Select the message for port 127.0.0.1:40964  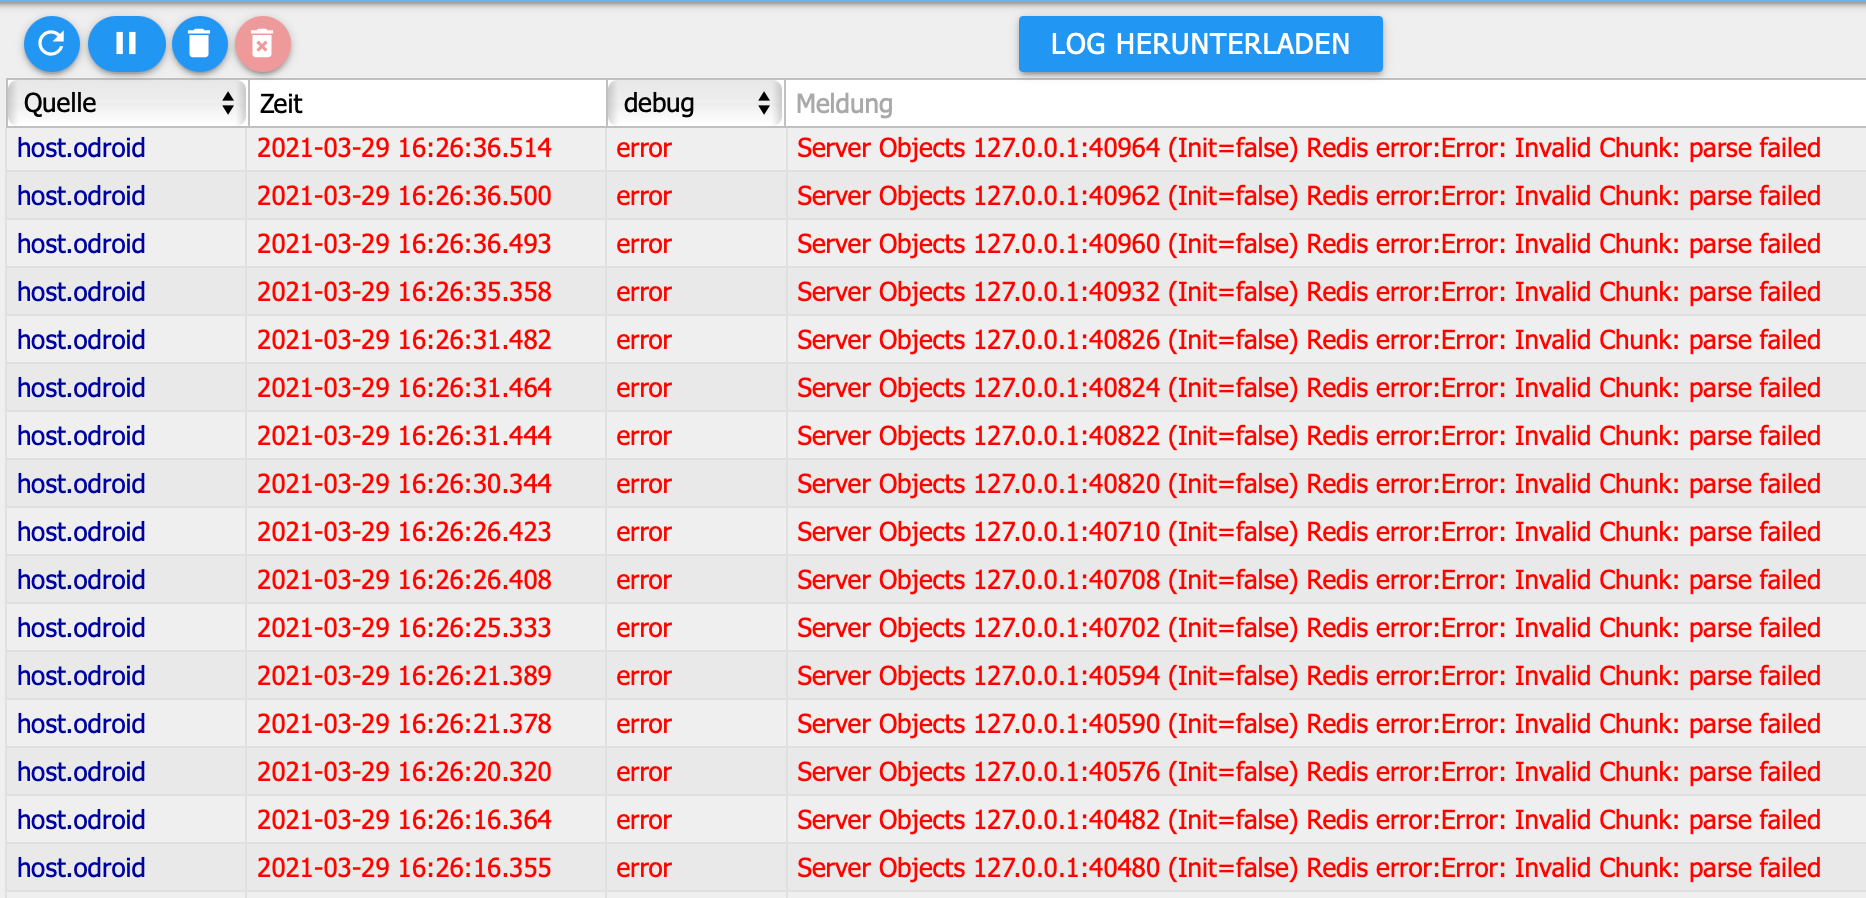pos(1308,148)
